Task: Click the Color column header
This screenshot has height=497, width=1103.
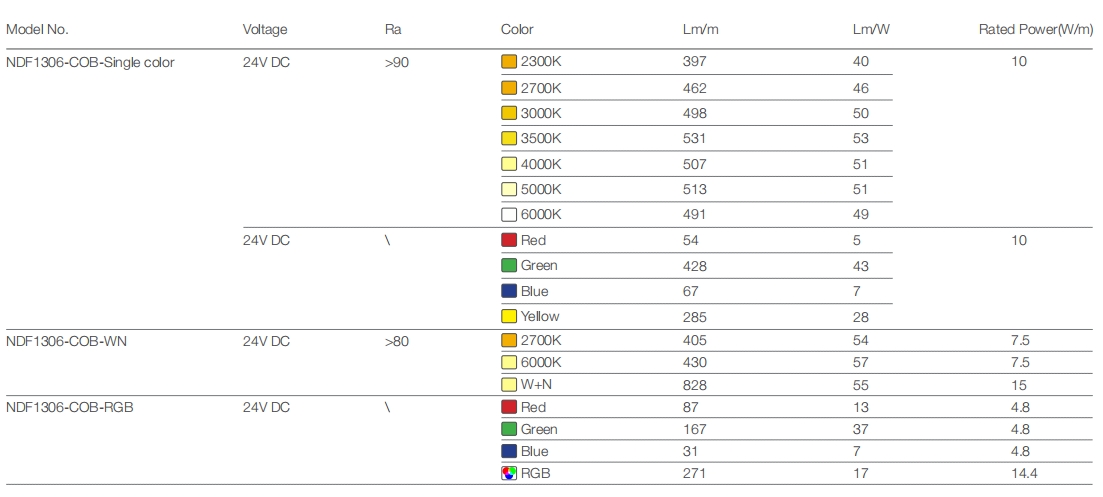Action: pyautogui.click(x=517, y=30)
